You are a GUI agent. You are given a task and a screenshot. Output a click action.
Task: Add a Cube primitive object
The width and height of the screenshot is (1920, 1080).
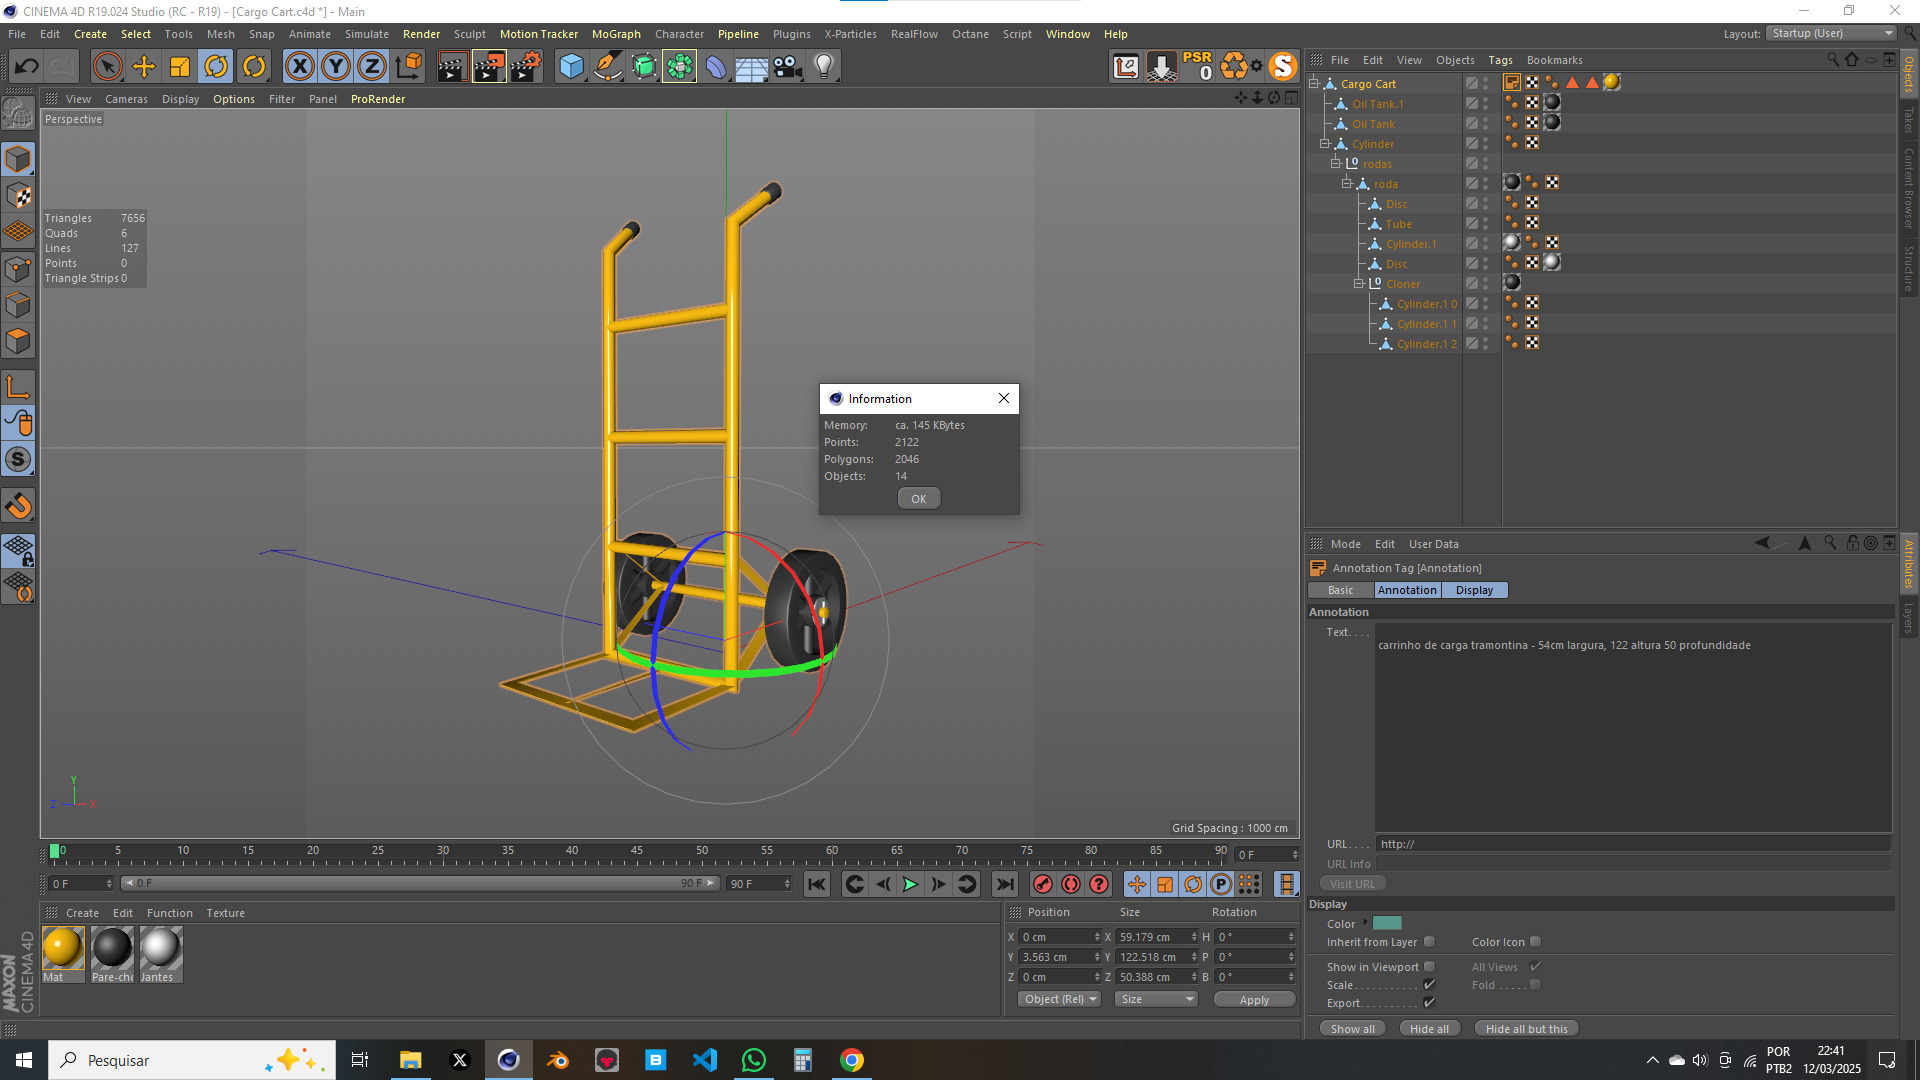pos(571,67)
